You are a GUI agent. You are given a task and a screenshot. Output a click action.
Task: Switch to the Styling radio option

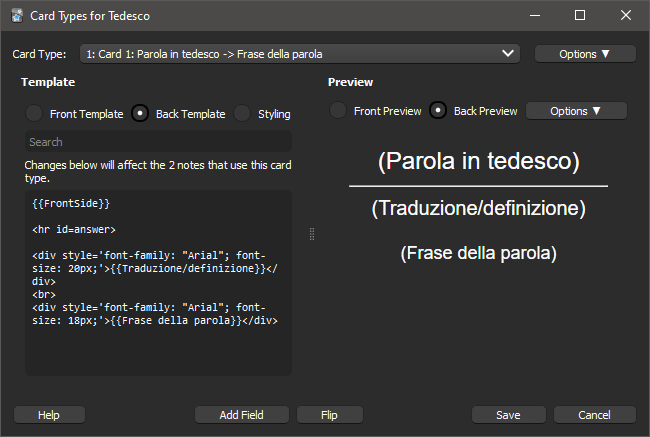pos(242,114)
